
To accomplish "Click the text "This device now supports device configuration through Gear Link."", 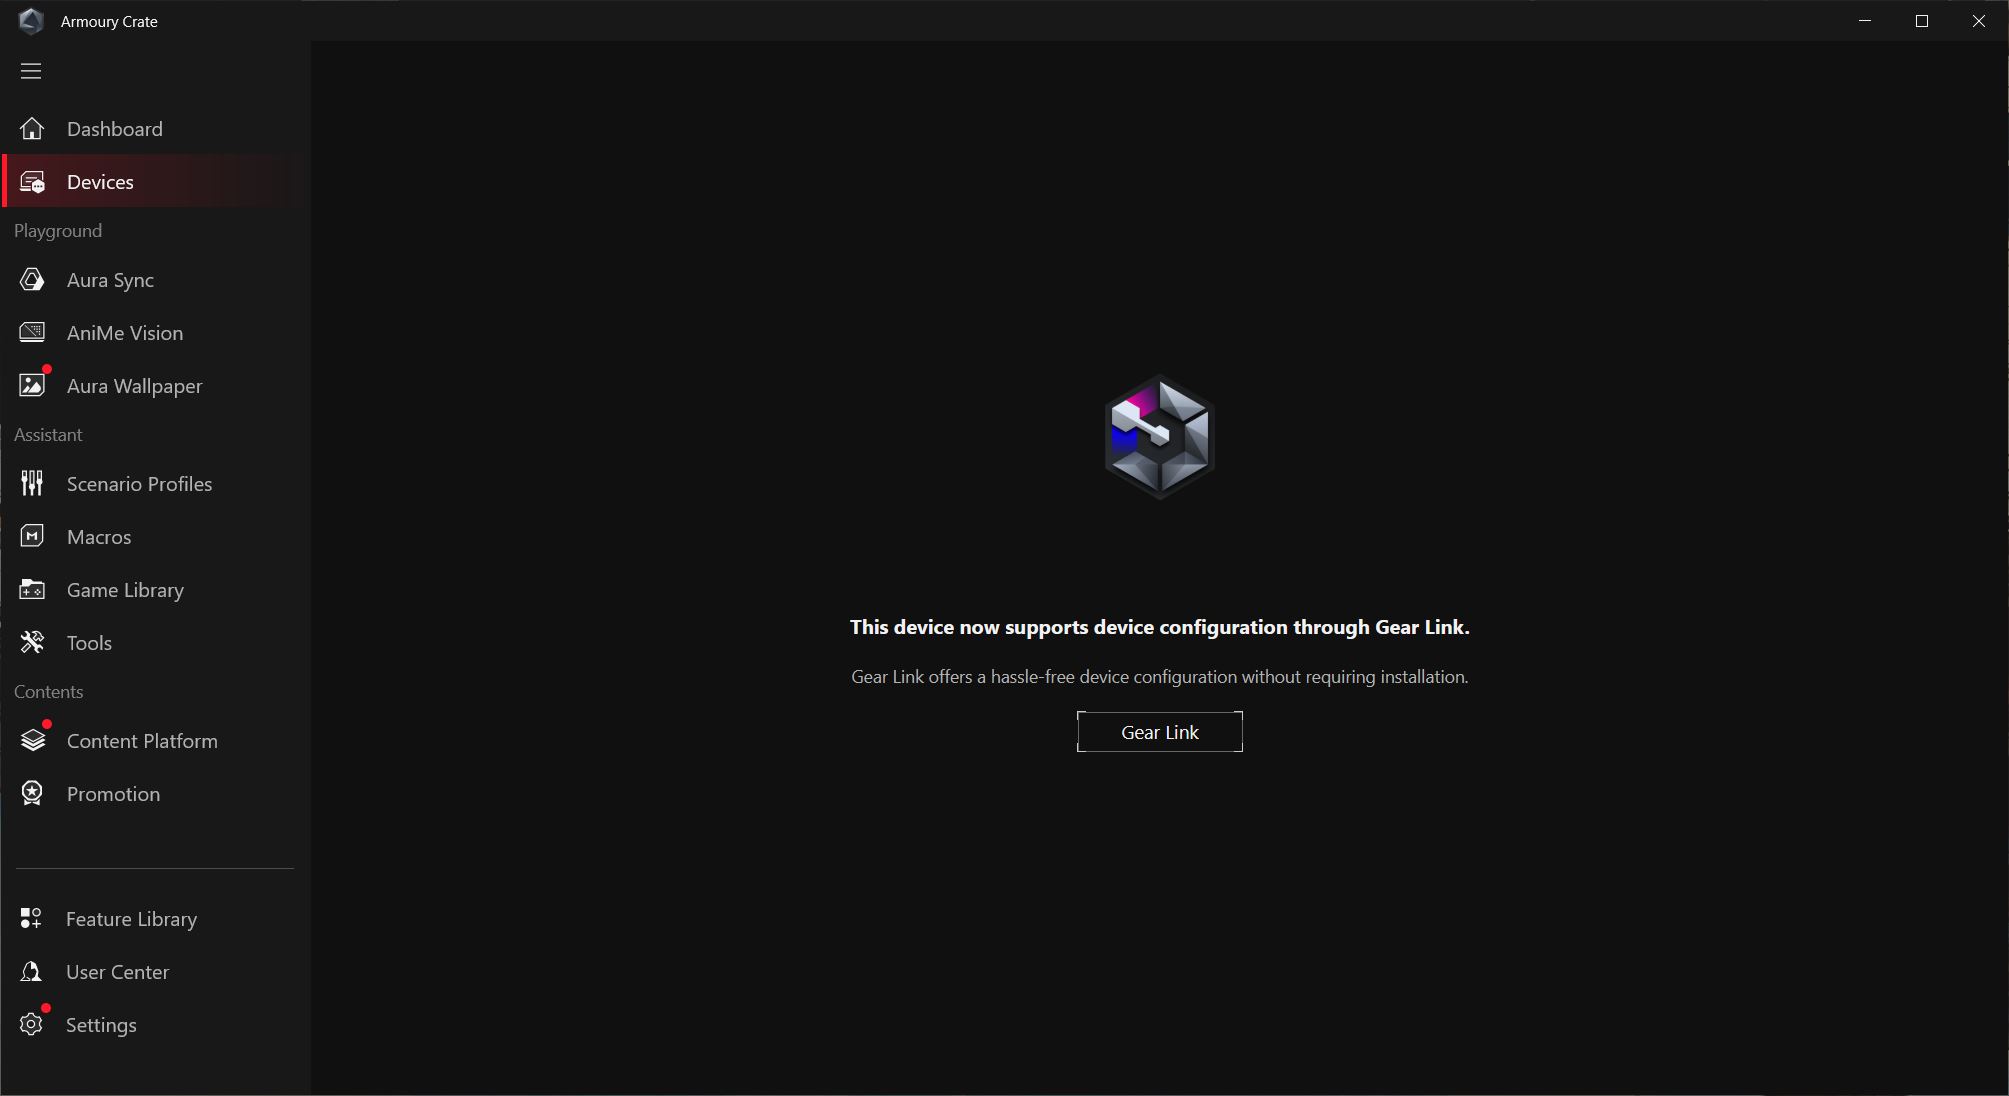I will click(1160, 627).
